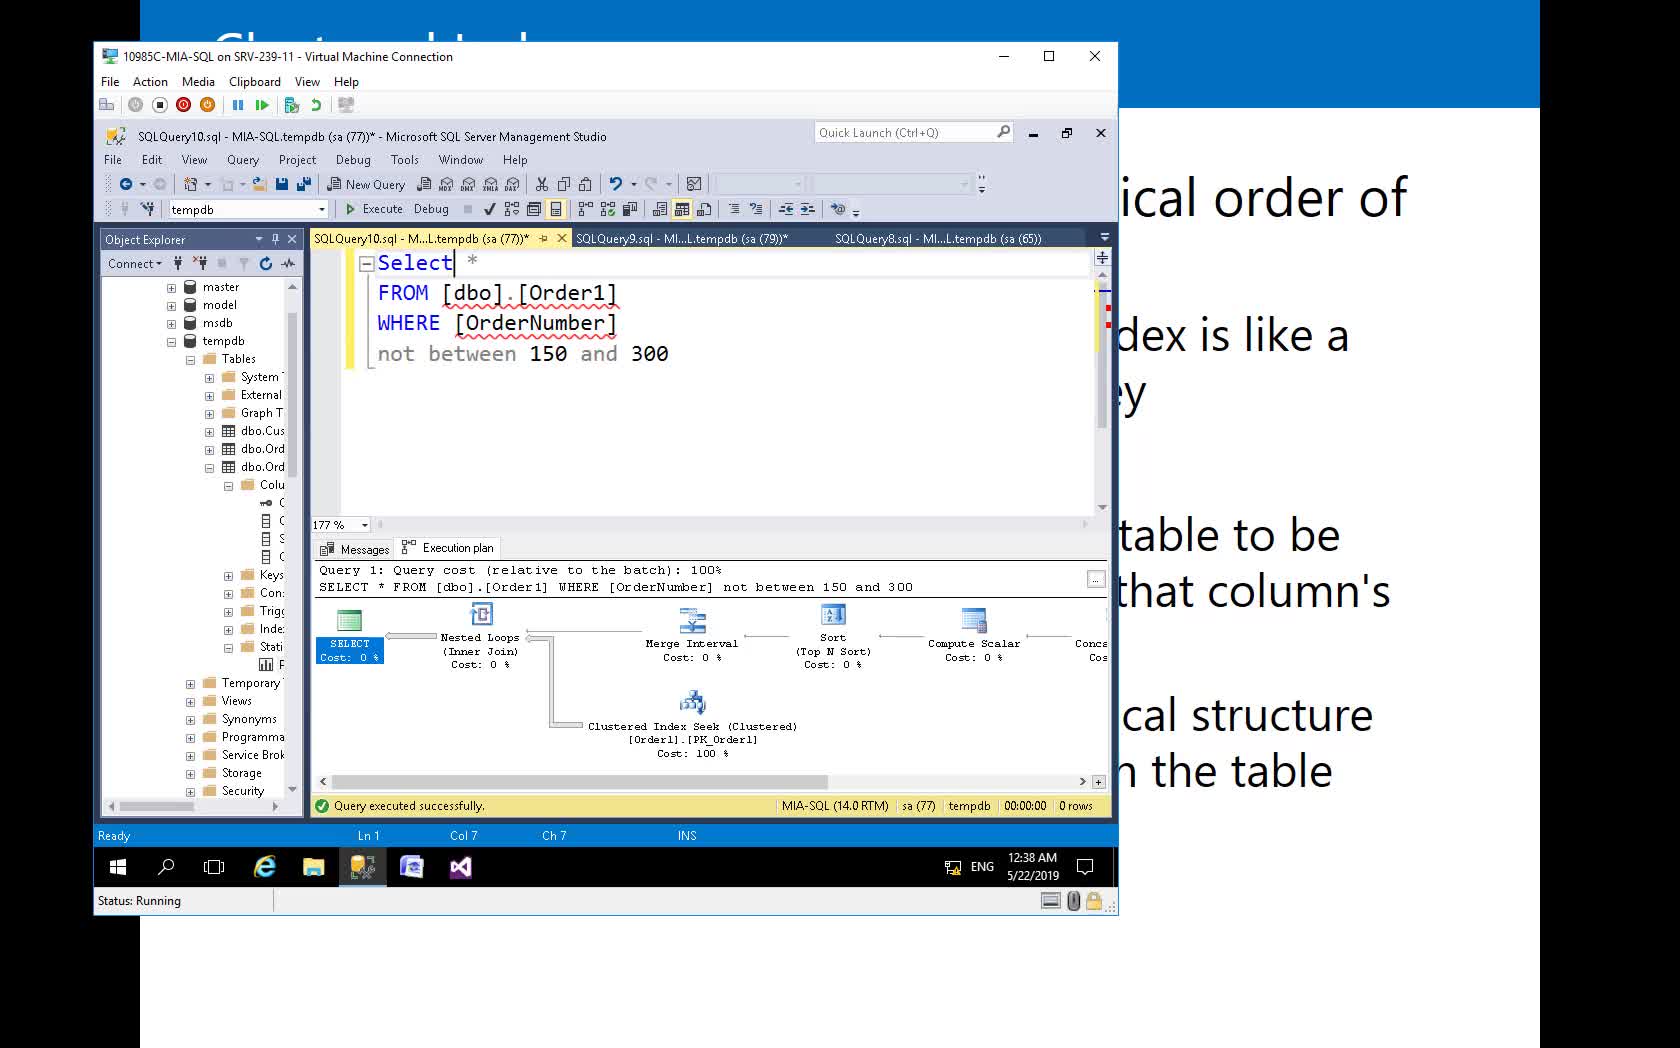Open the Query menu in SSMS

point(242,160)
